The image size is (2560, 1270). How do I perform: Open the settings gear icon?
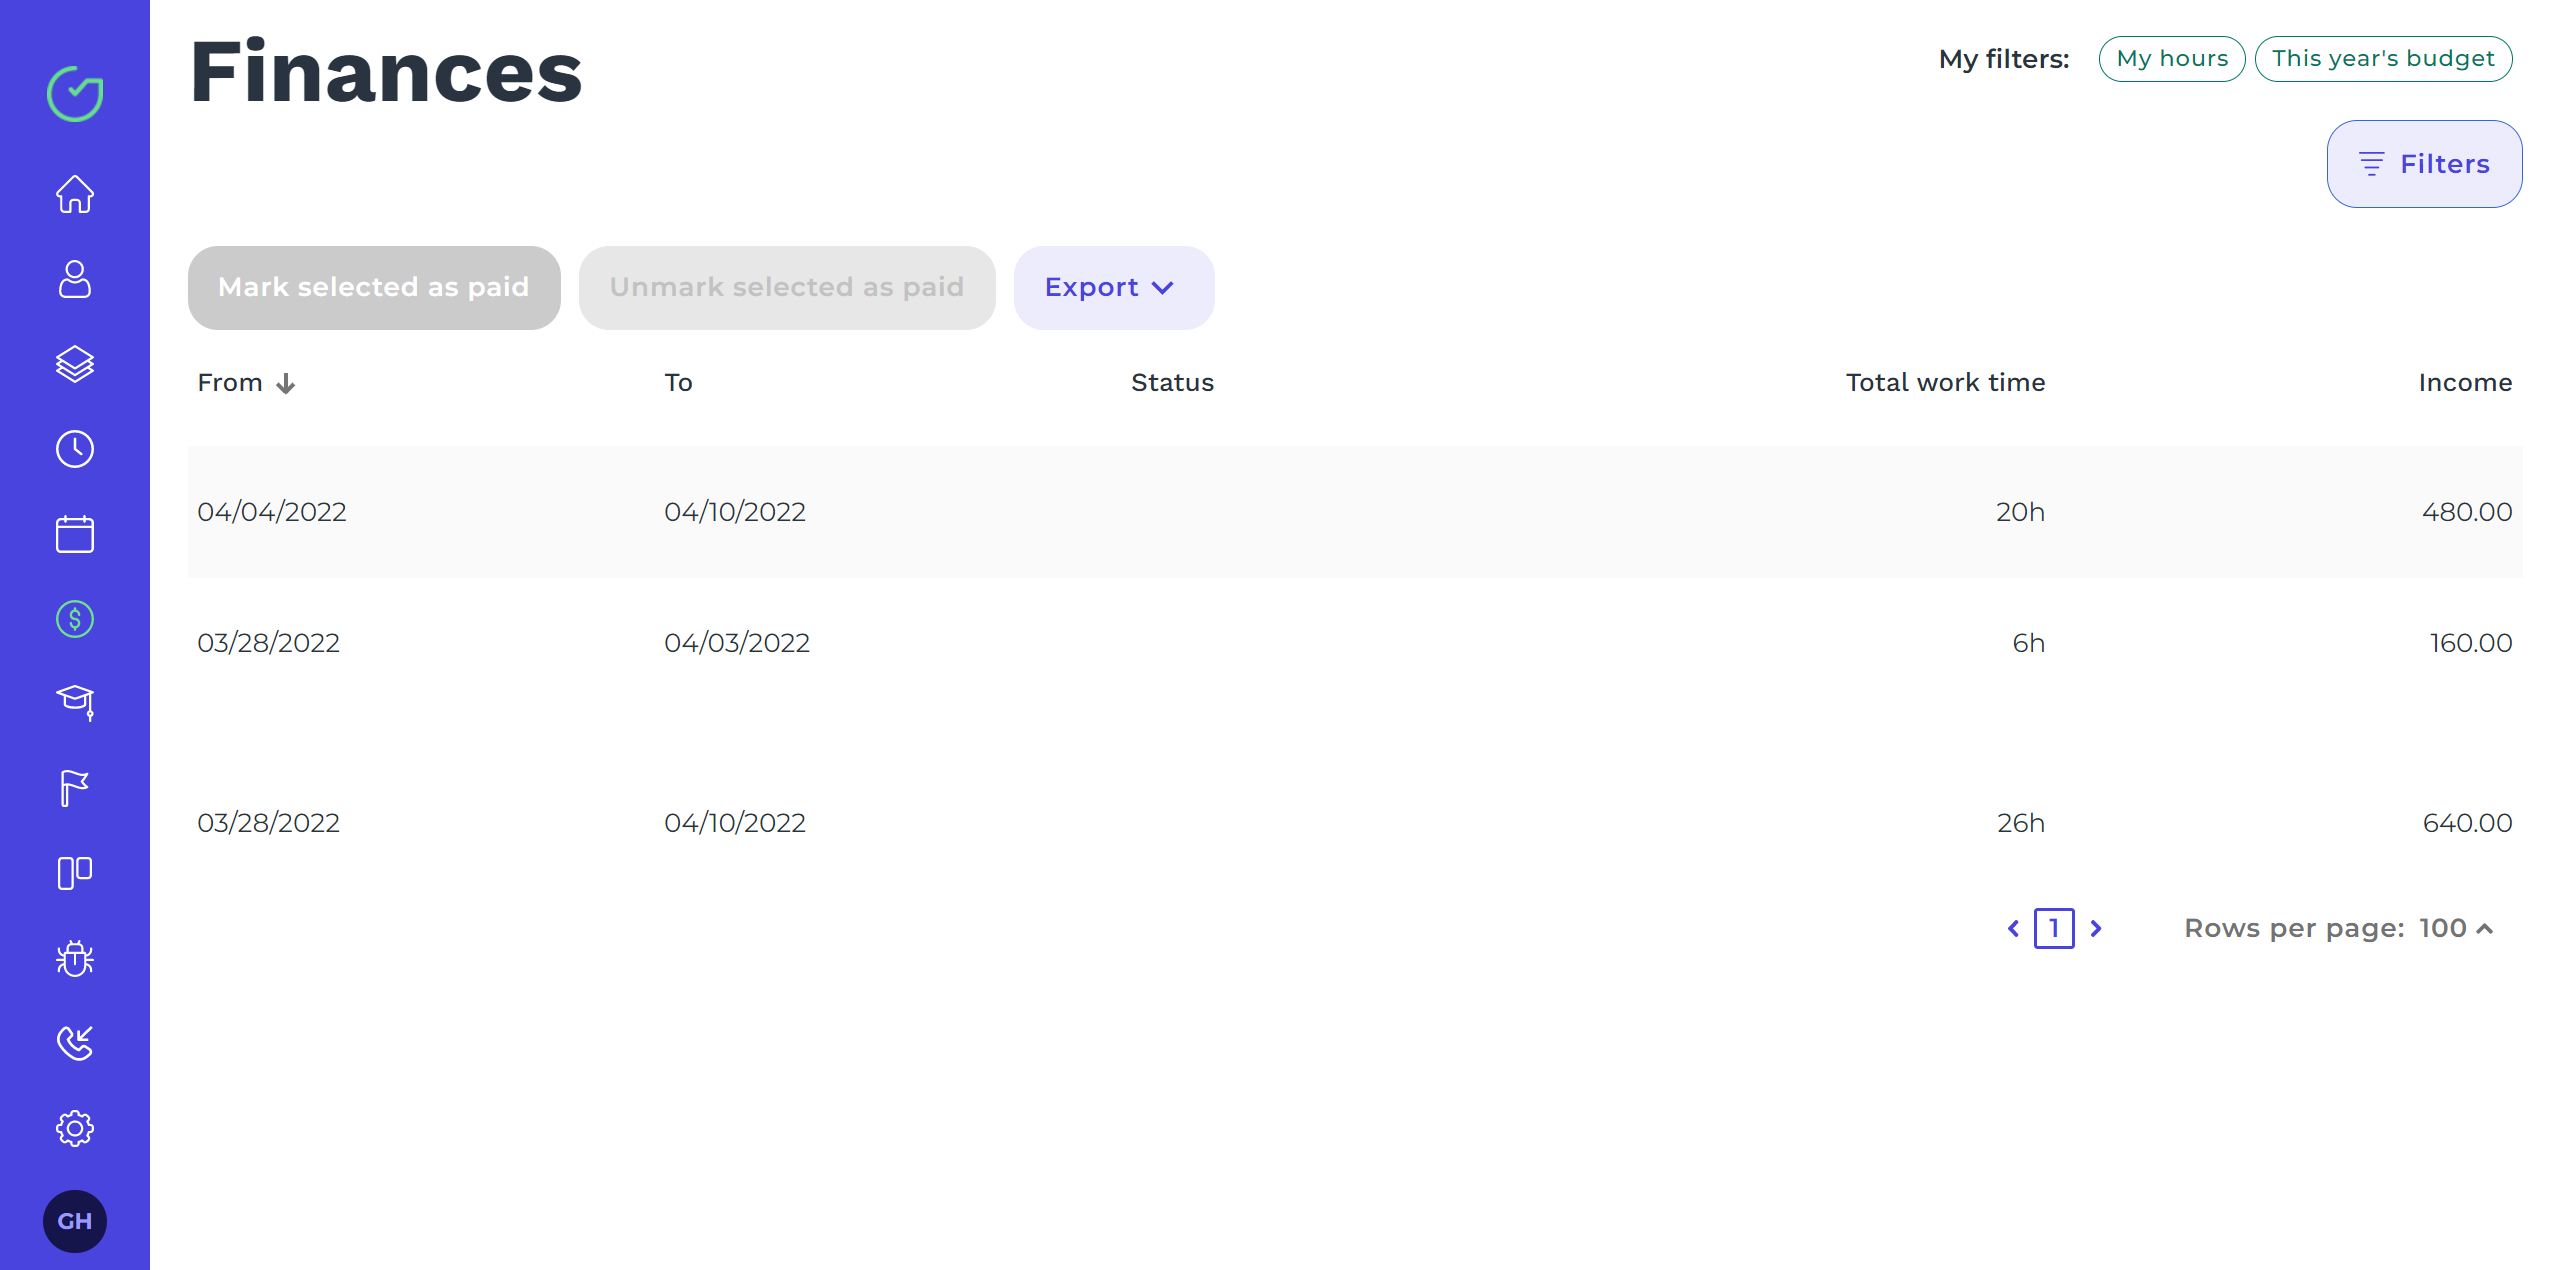tap(75, 1128)
